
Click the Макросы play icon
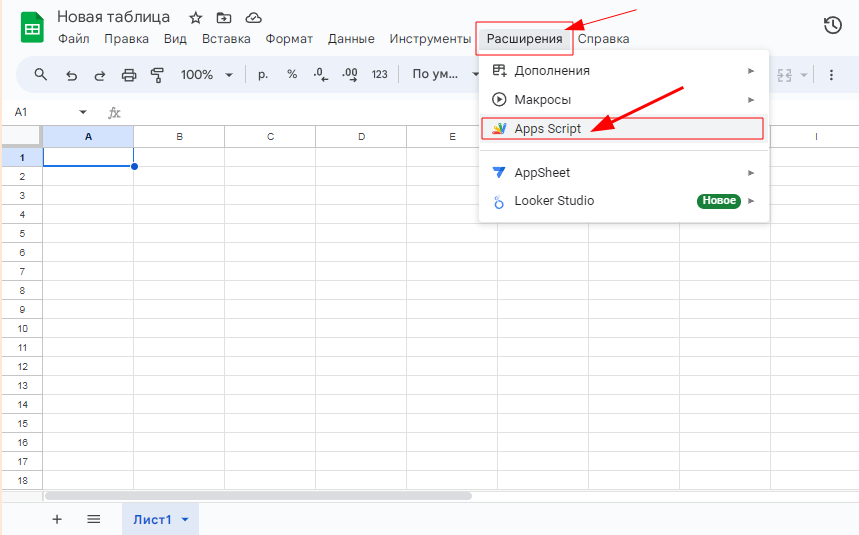point(499,100)
